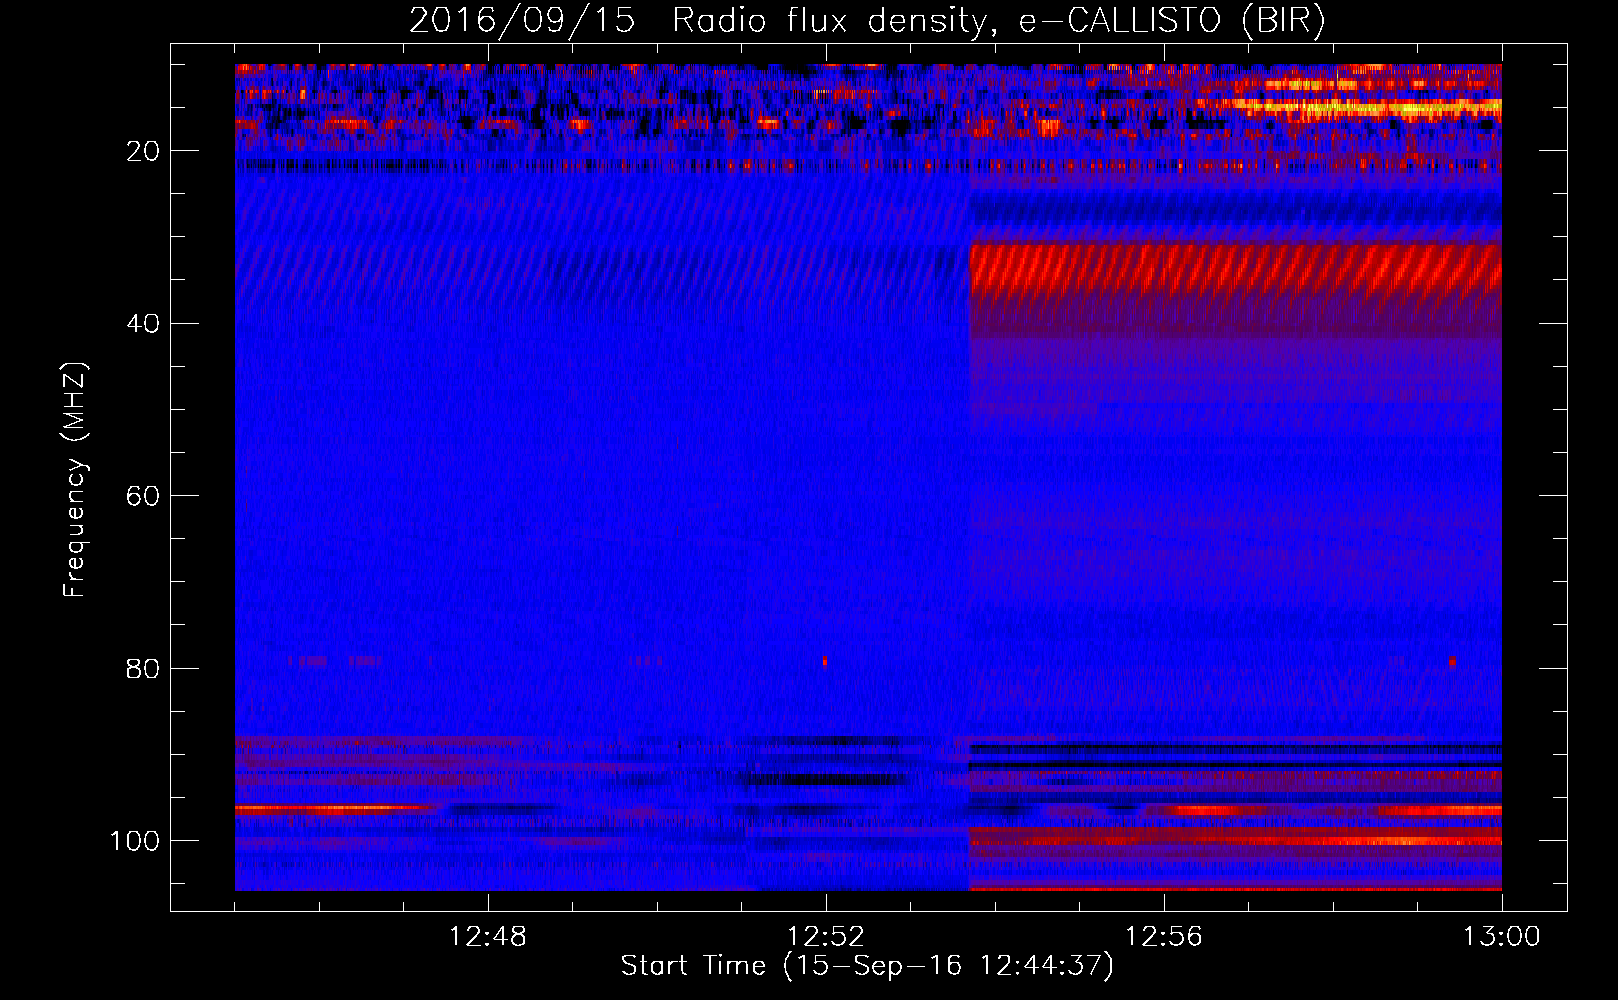Click the 12:52 time tick label
Image resolution: width=1618 pixels, height=1000 pixels.
(x=826, y=937)
